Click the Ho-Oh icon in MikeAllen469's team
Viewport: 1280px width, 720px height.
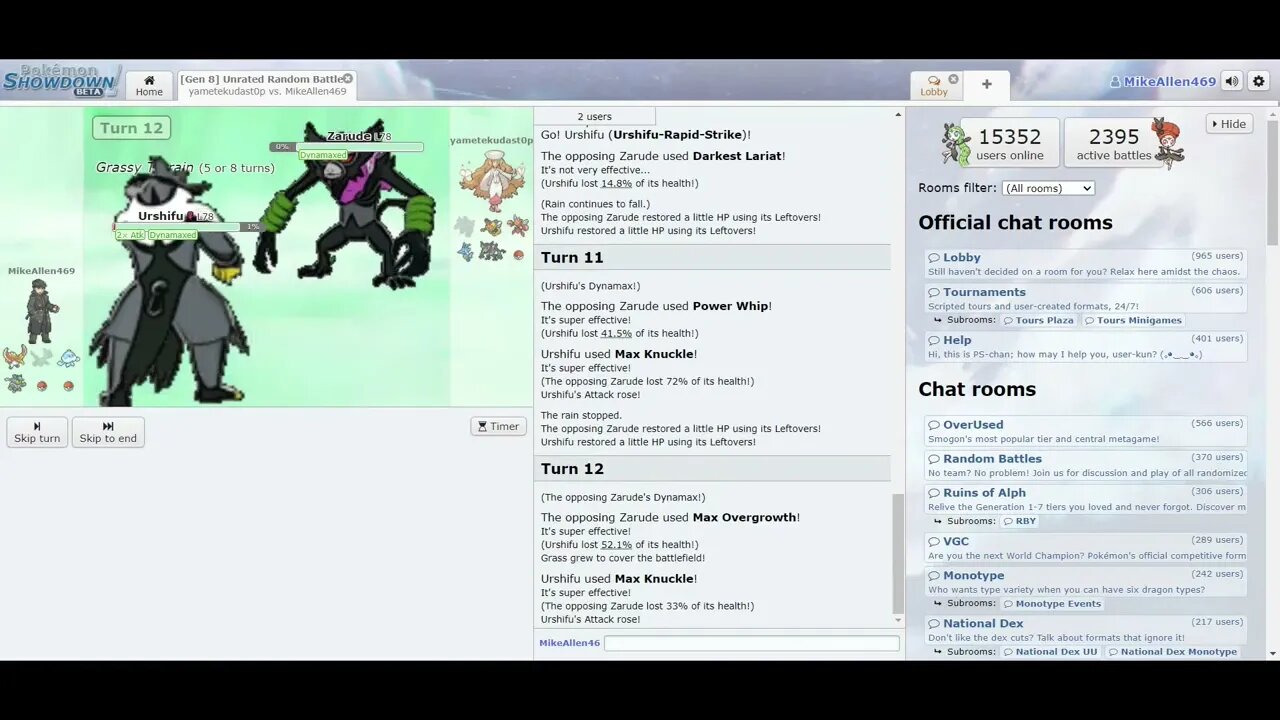coord(15,357)
